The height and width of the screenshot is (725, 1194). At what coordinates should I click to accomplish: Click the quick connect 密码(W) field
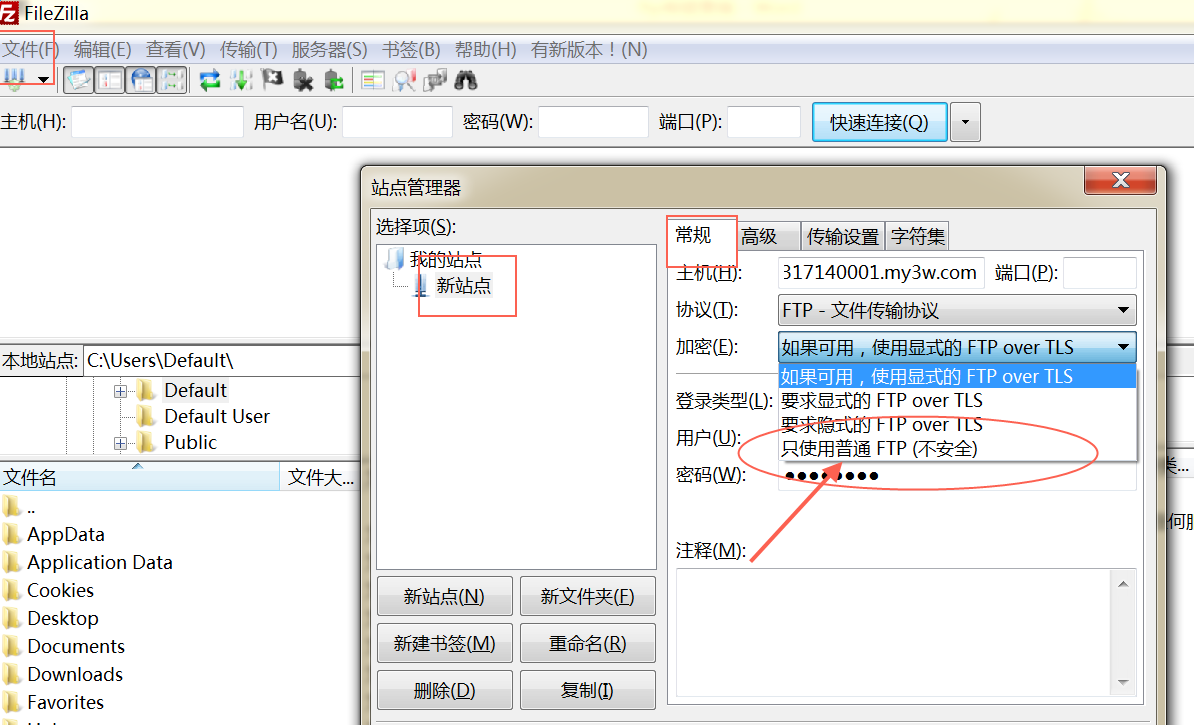click(x=593, y=122)
